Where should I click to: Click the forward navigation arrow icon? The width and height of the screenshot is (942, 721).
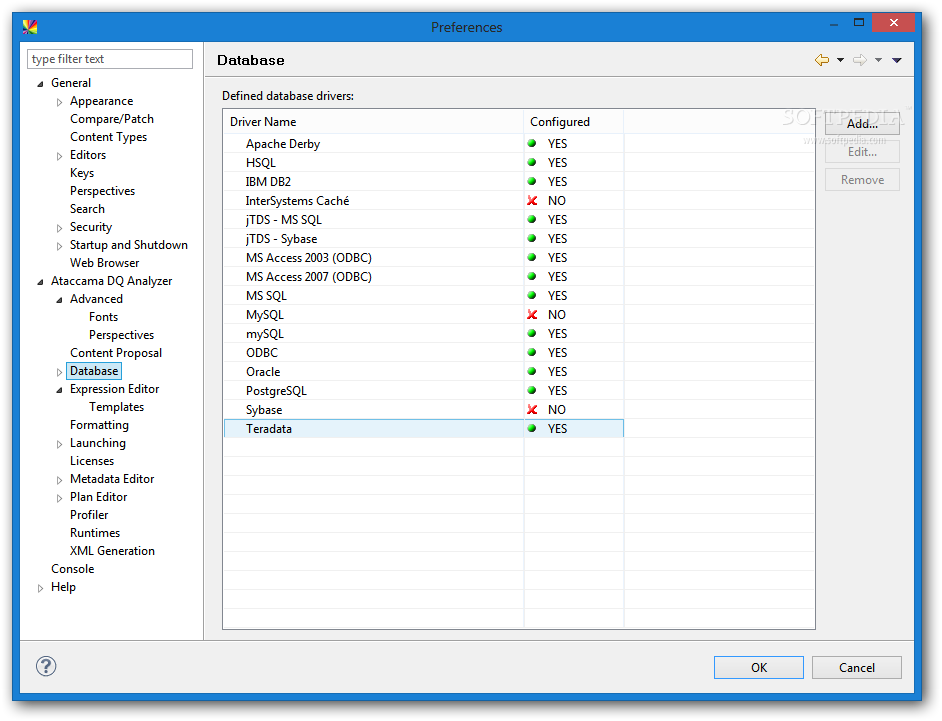pos(860,60)
